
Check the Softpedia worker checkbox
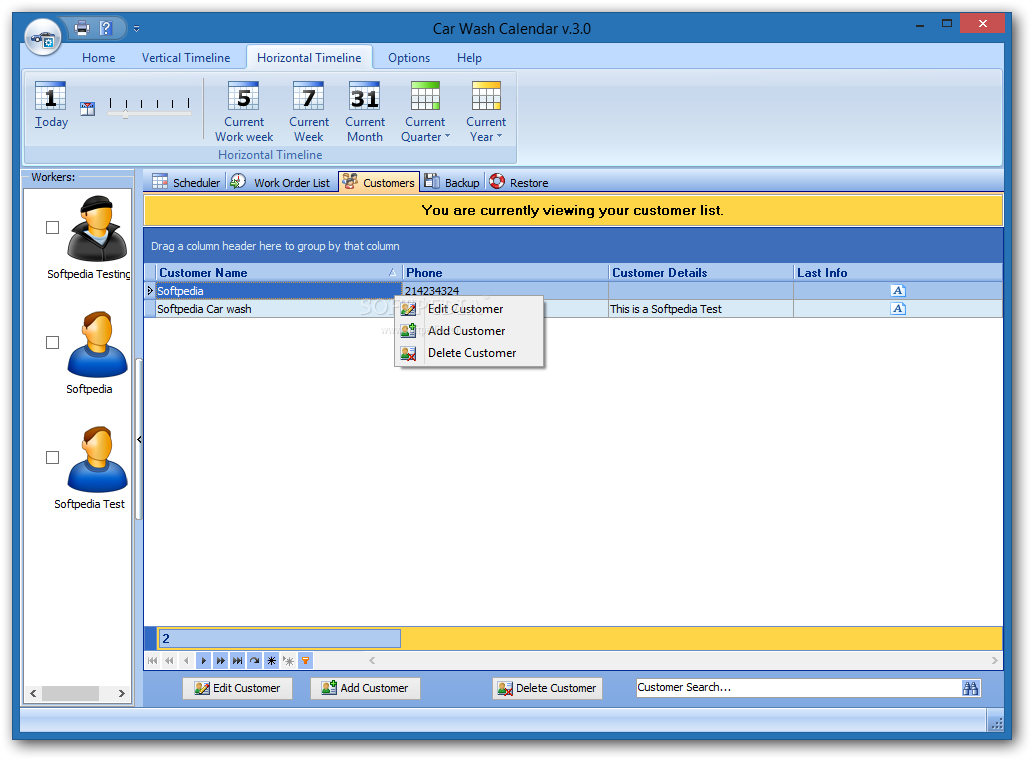[53, 343]
